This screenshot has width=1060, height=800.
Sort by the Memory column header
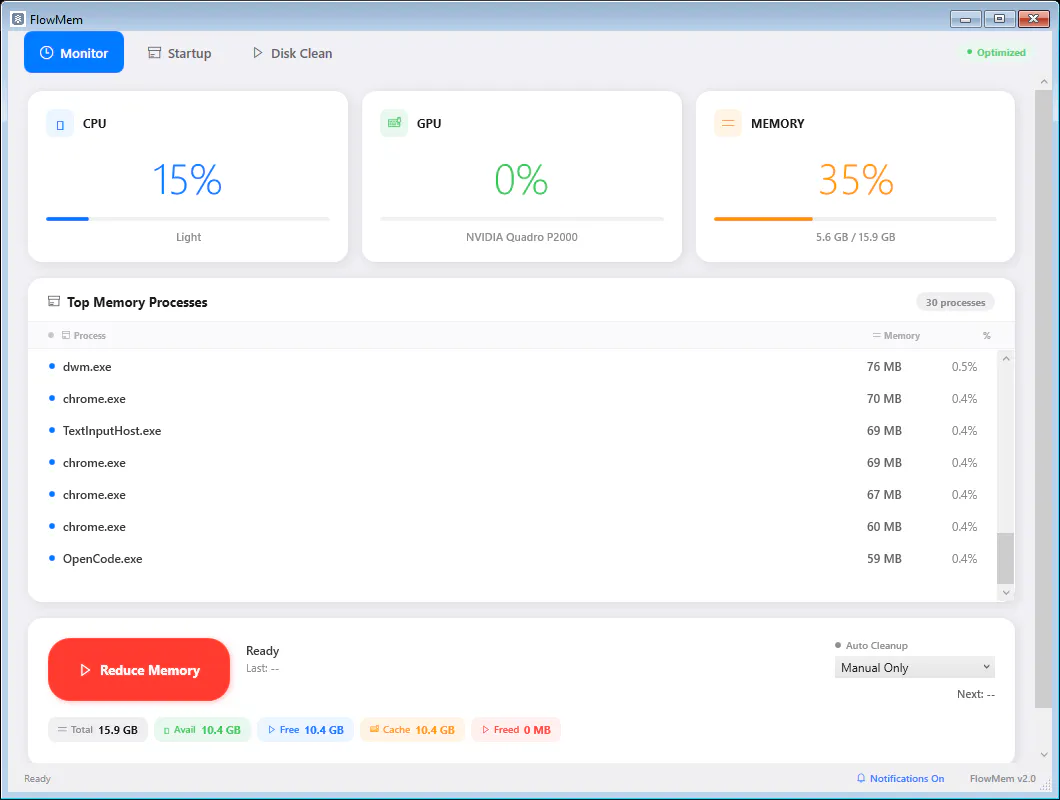[x=896, y=335]
